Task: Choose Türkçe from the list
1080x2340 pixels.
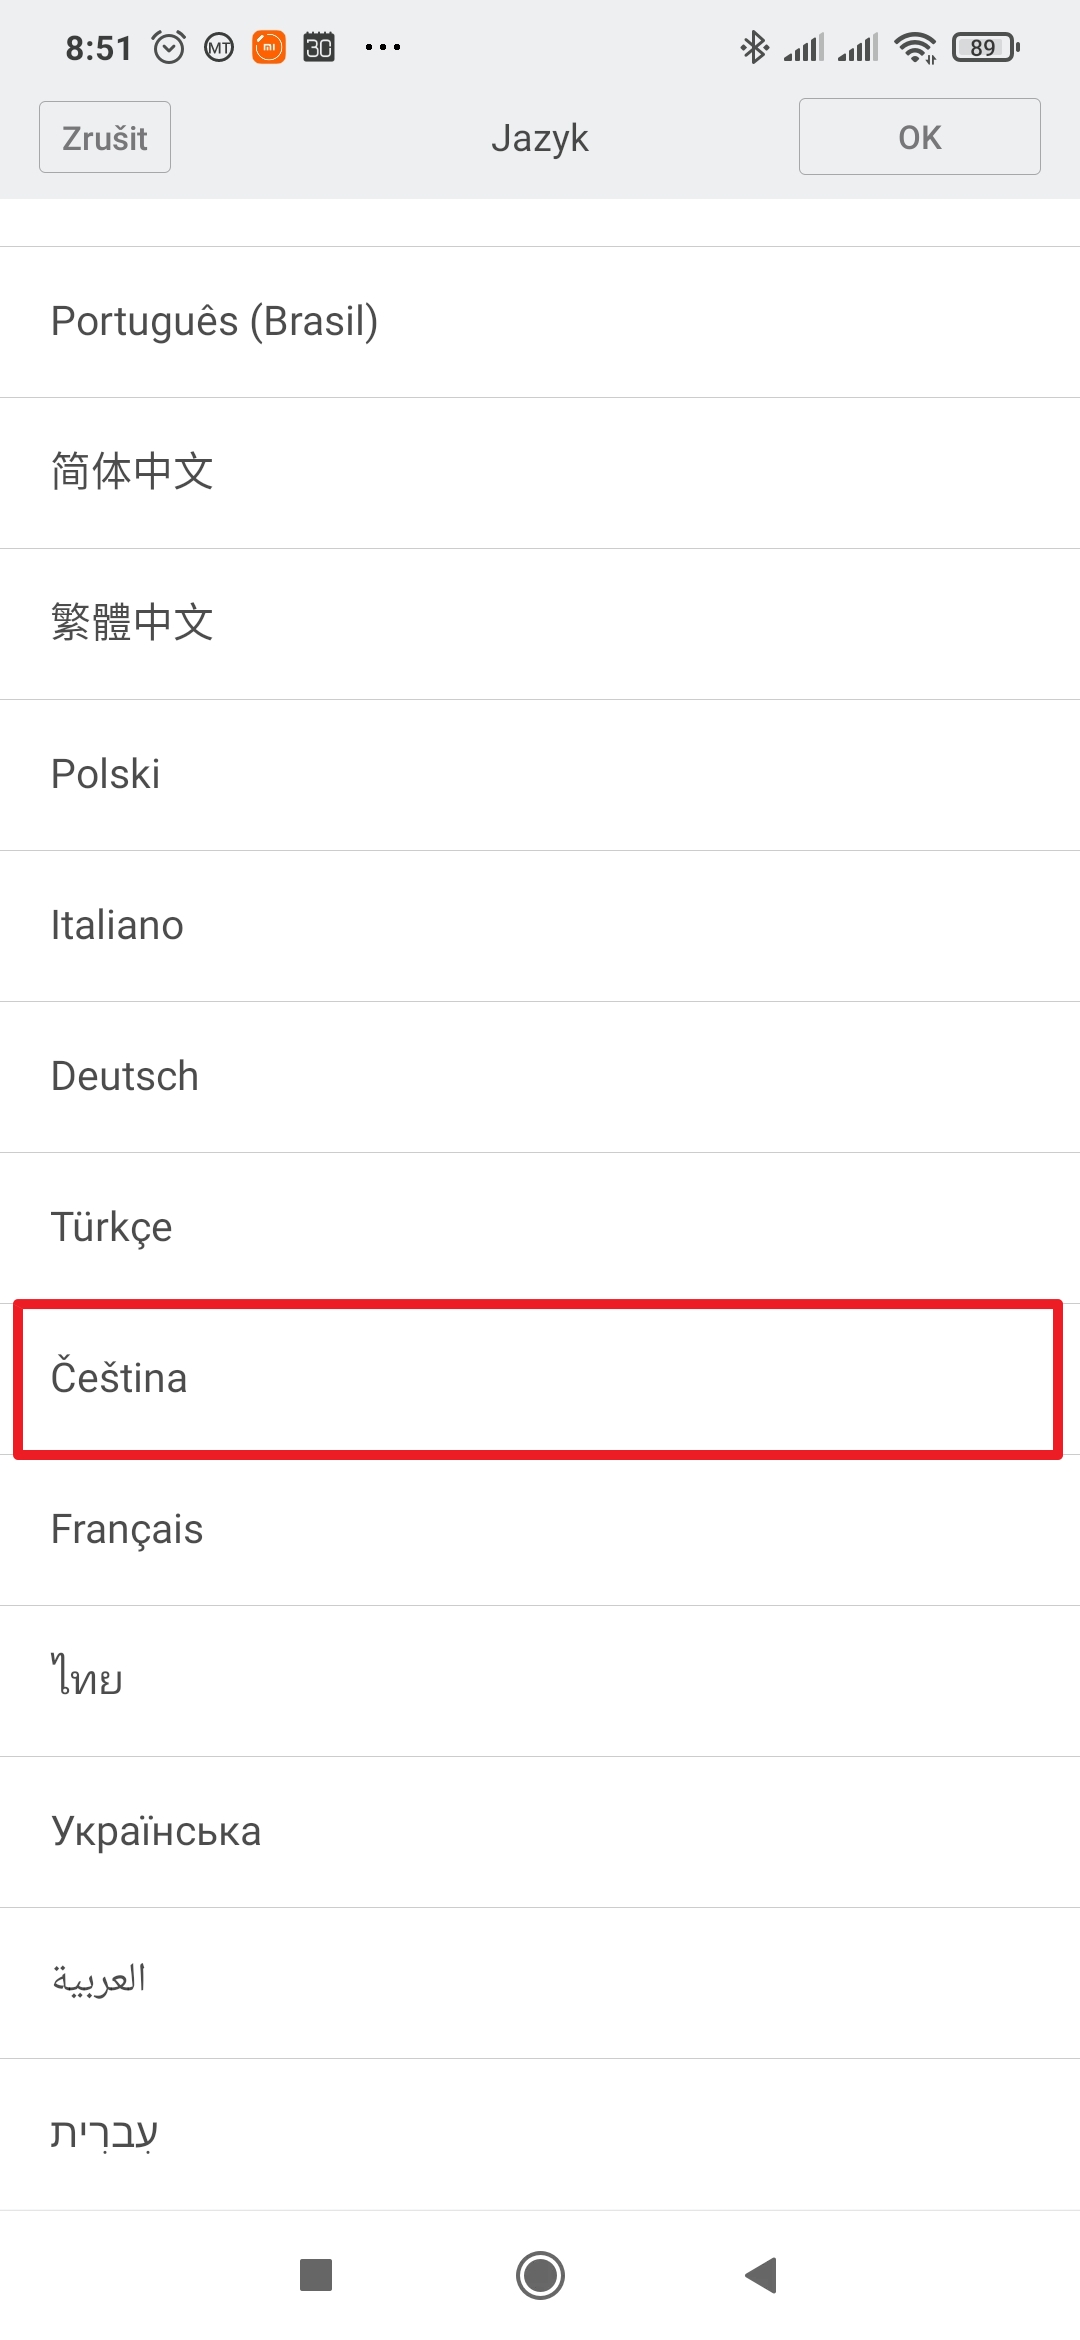Action: click(x=540, y=1228)
